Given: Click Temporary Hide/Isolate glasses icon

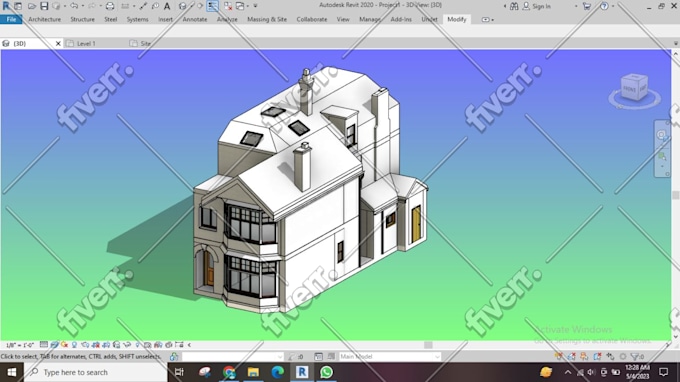Looking at the screenshot, I should tap(127, 345).
